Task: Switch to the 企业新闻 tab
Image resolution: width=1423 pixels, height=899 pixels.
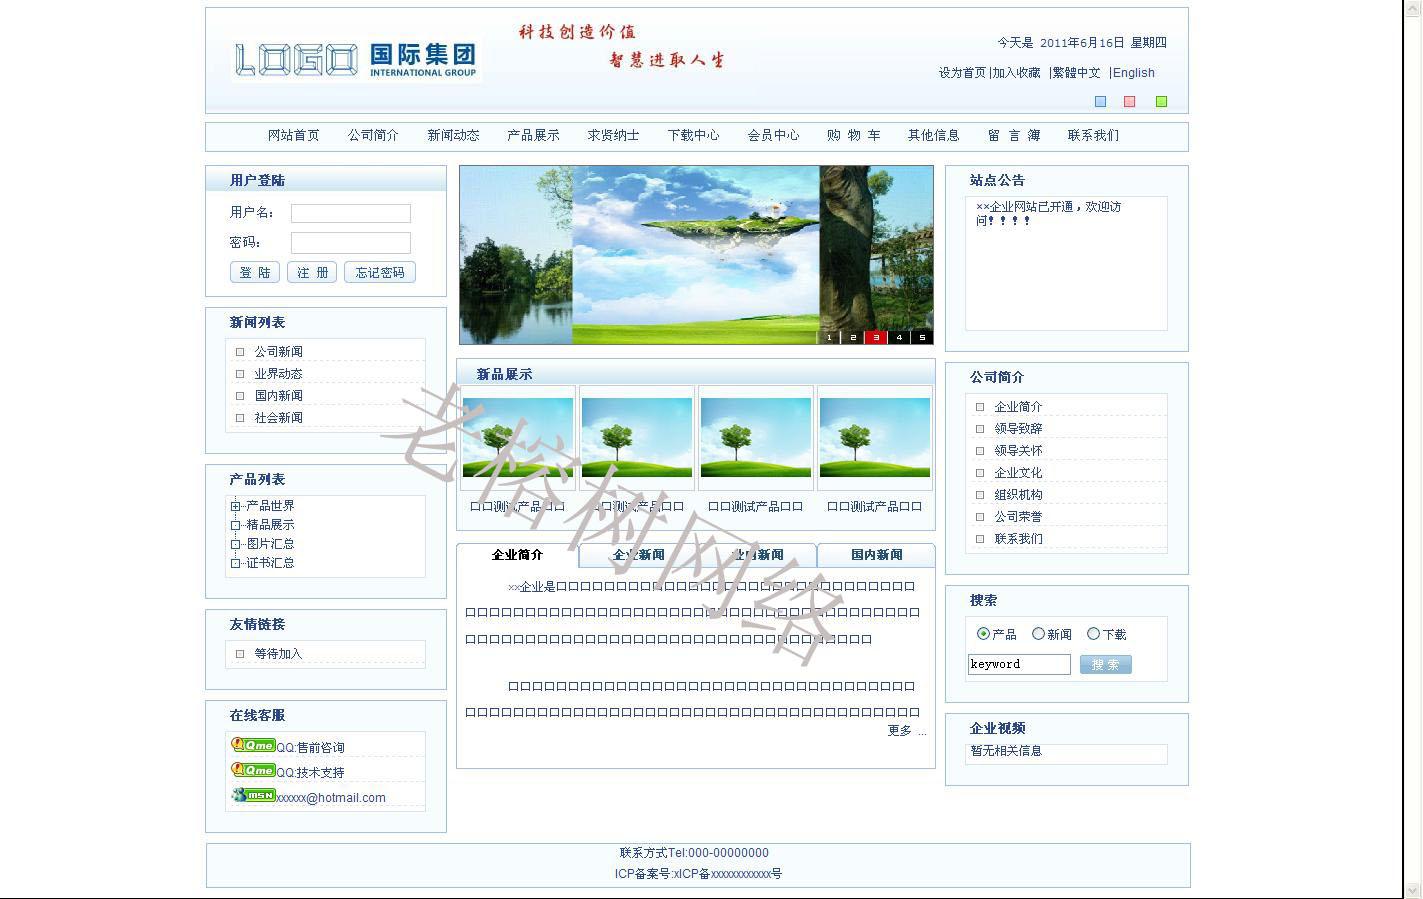Action: (638, 555)
